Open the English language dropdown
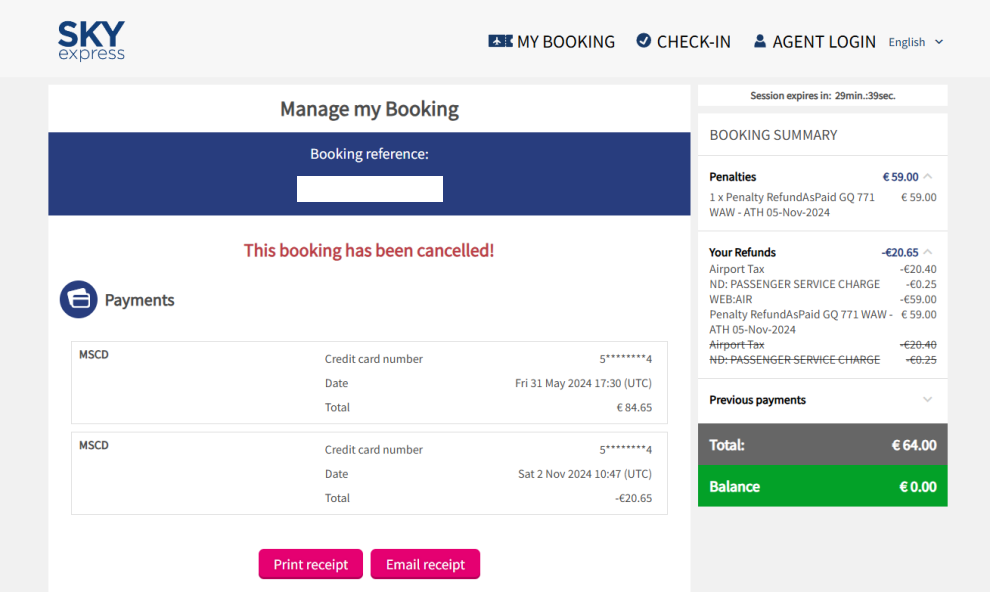 coord(915,42)
